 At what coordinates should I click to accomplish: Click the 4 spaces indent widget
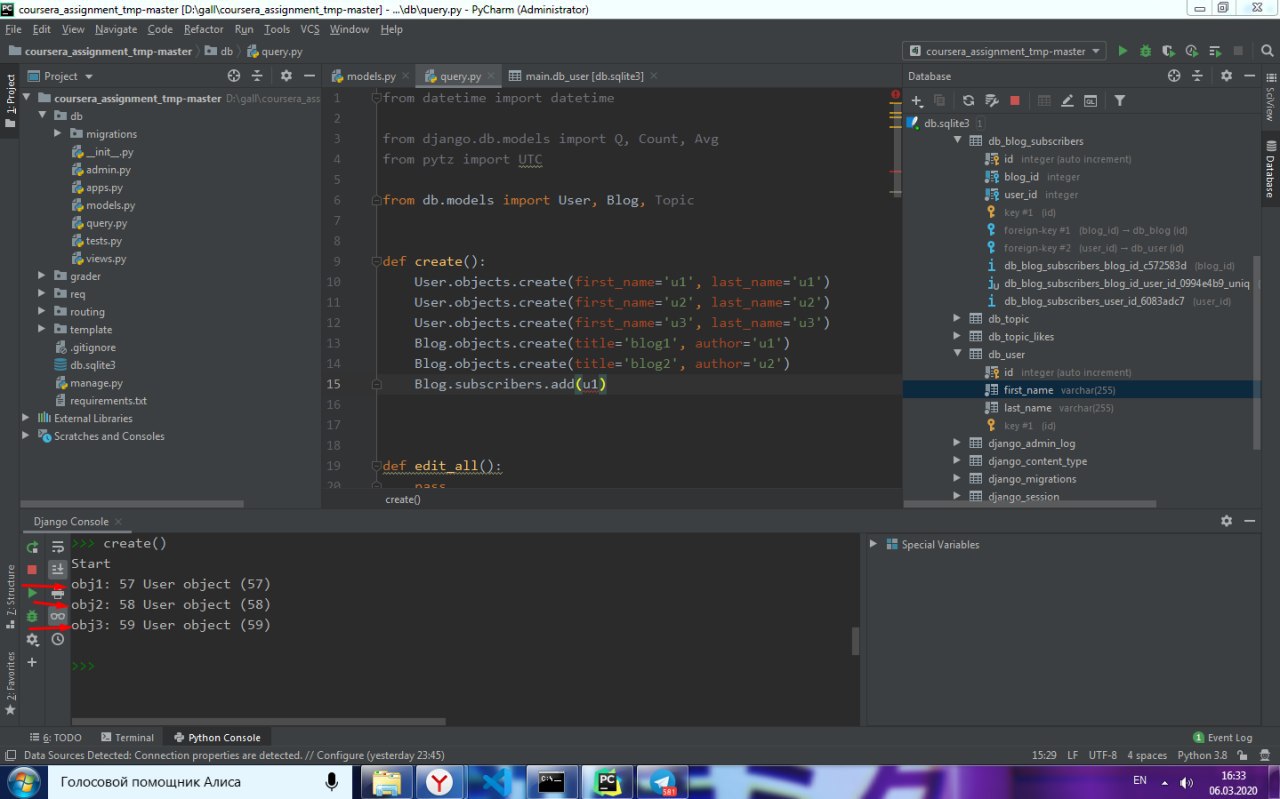point(1147,755)
